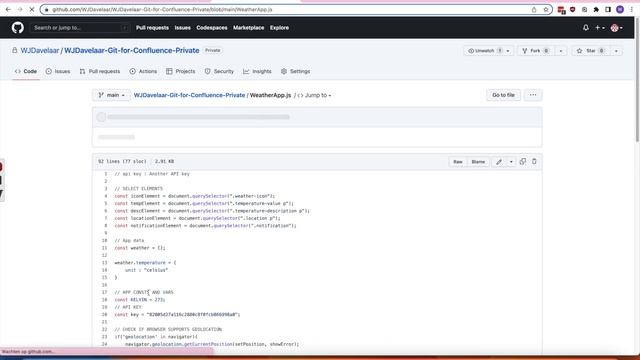Expand the Unwatch dropdown arrow
This screenshot has width=640, height=360.
[x=508, y=51]
